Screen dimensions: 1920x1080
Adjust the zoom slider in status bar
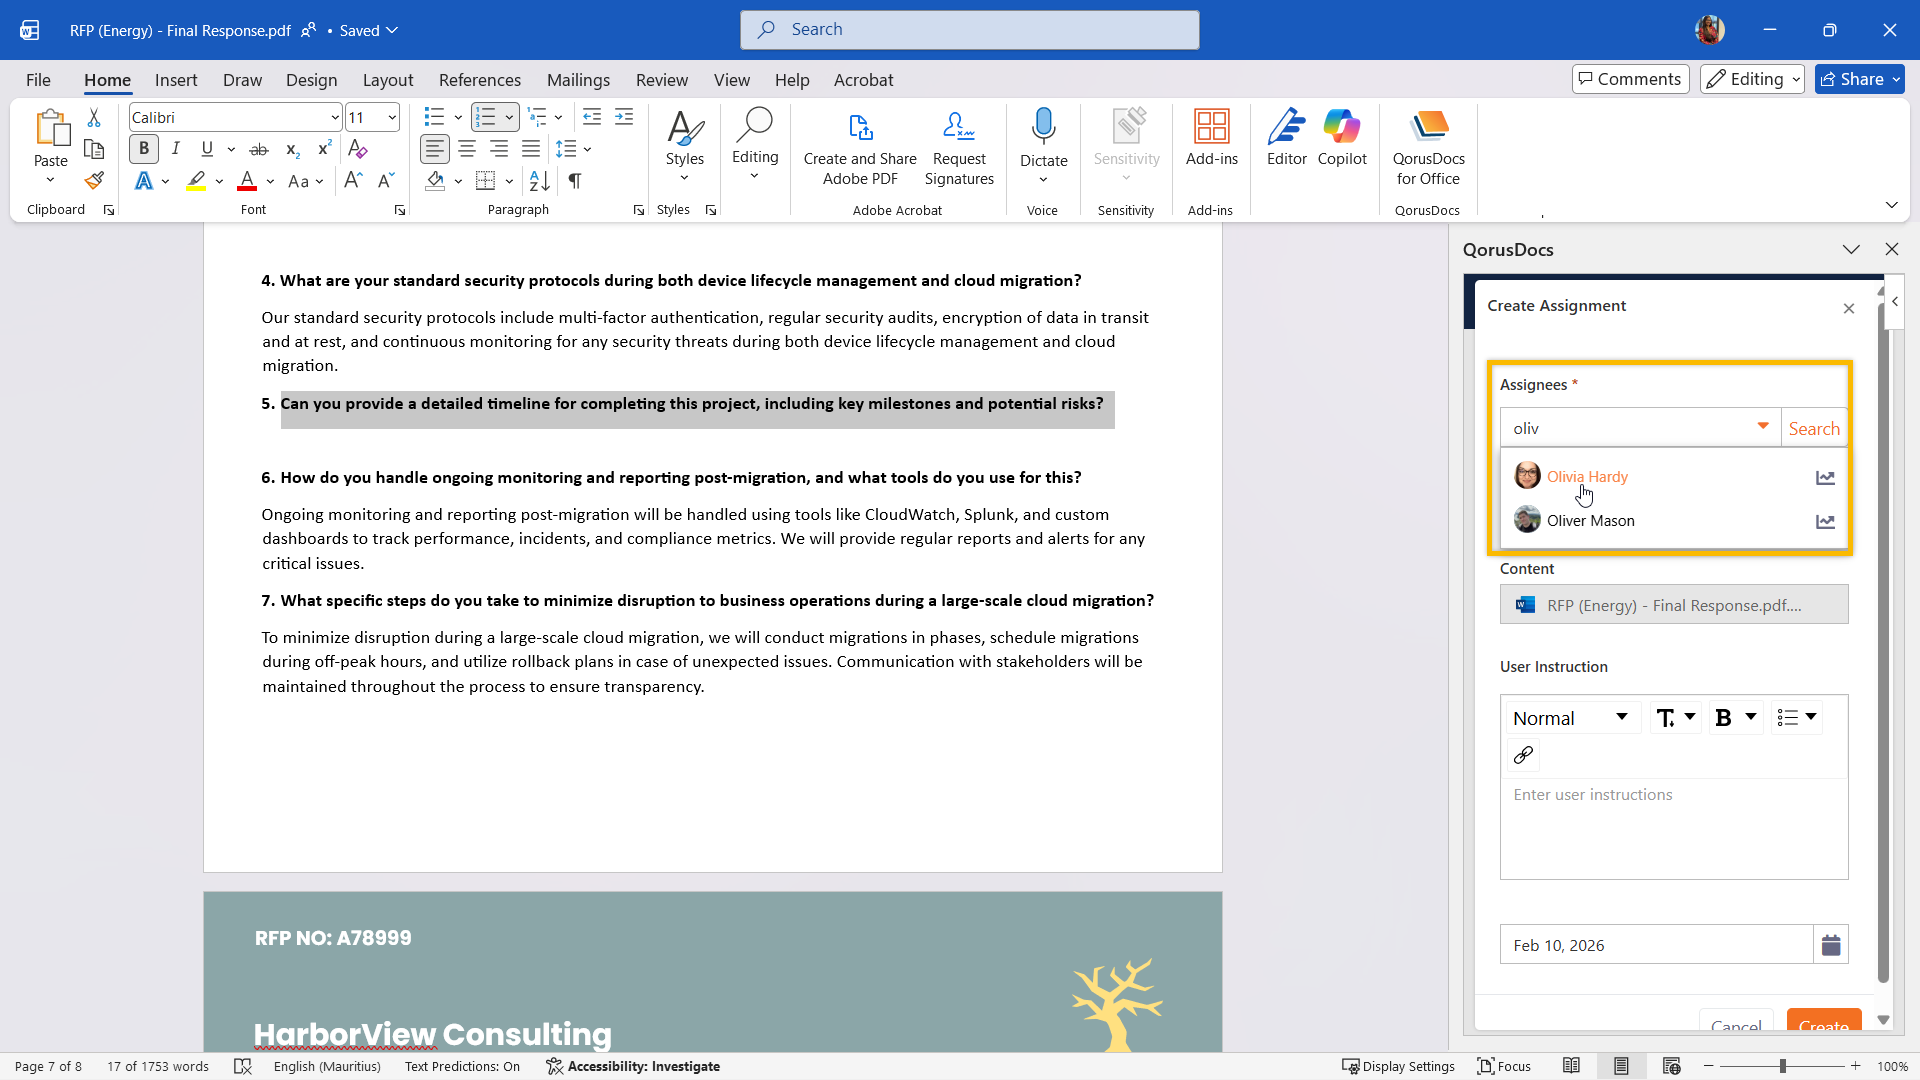tap(1782, 1066)
